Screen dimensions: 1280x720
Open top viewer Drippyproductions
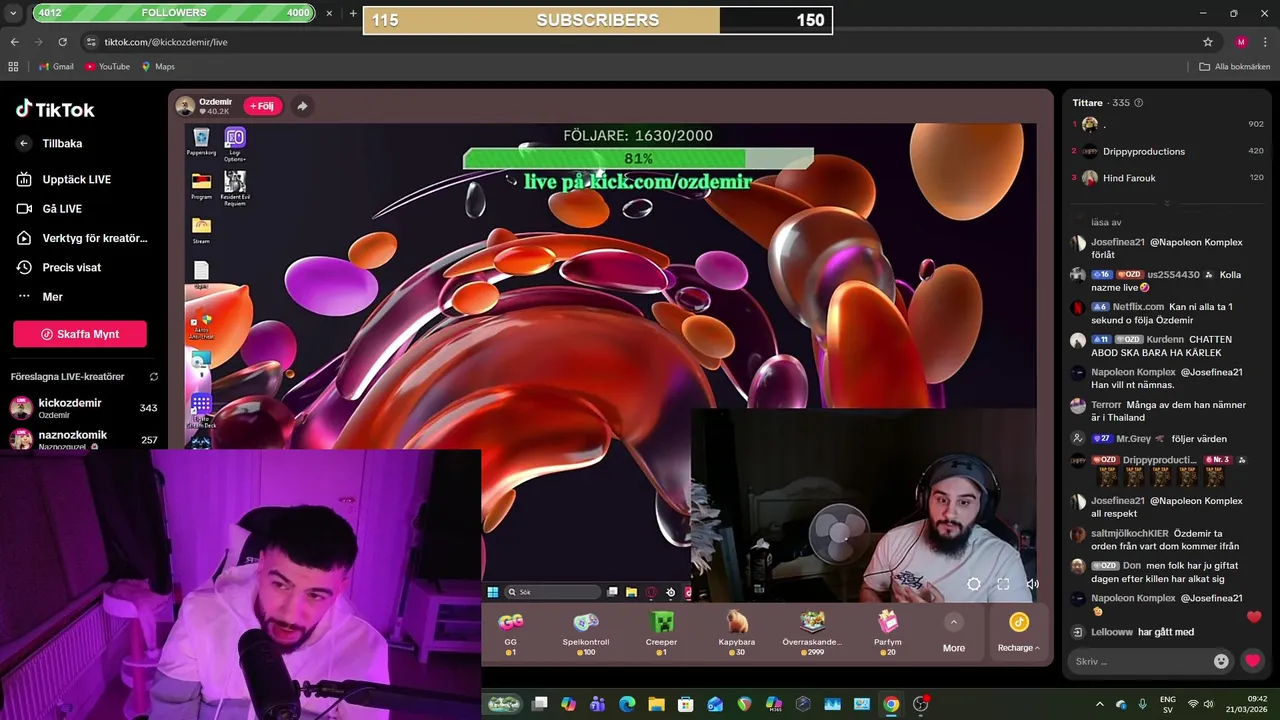point(1143,151)
